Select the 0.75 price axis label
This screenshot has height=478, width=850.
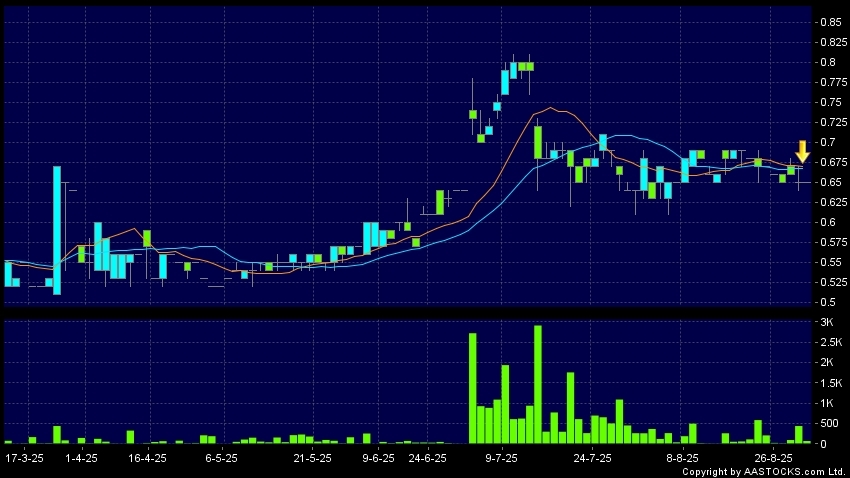pyautogui.click(x=830, y=102)
